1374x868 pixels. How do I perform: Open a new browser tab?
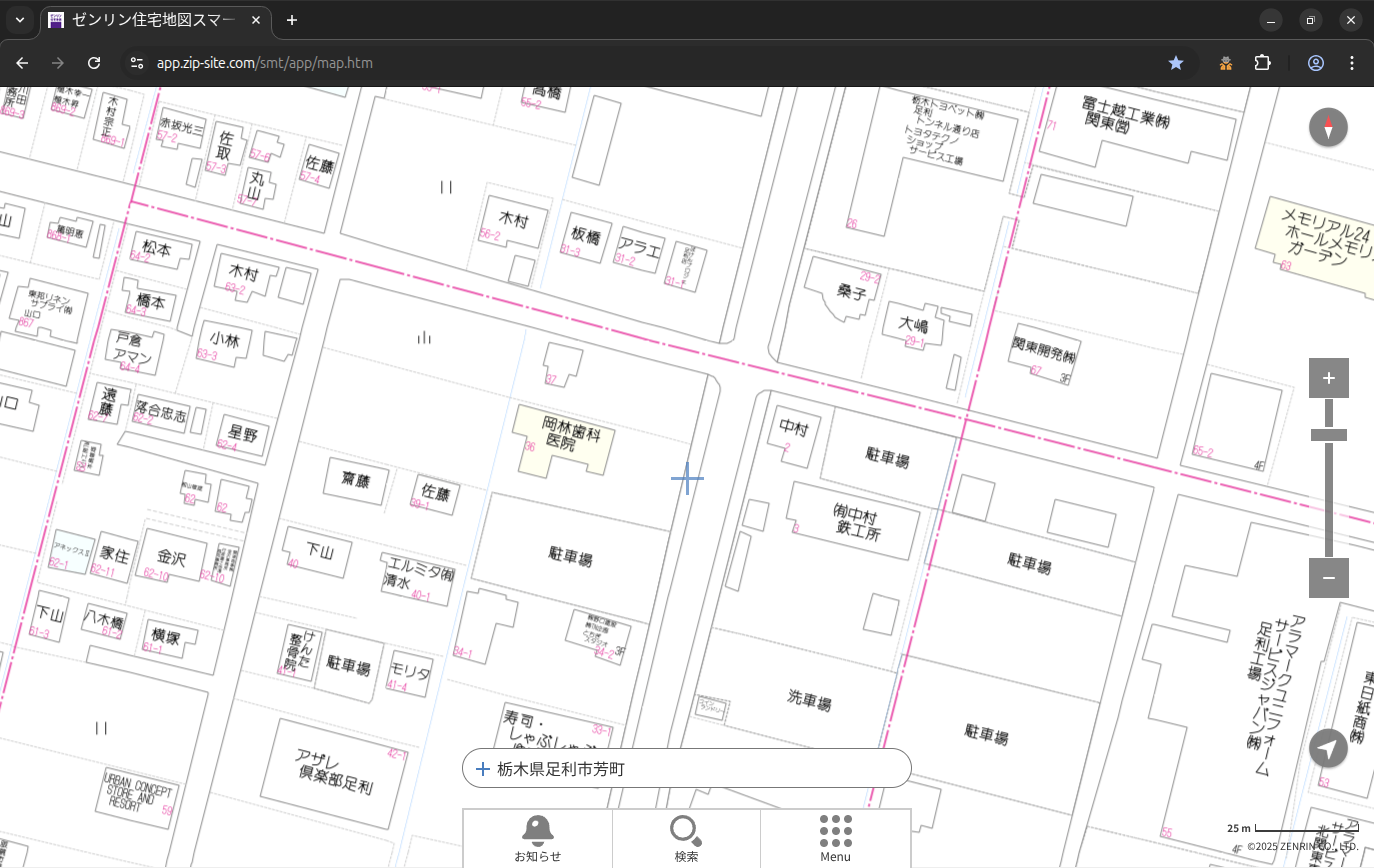pos(291,20)
